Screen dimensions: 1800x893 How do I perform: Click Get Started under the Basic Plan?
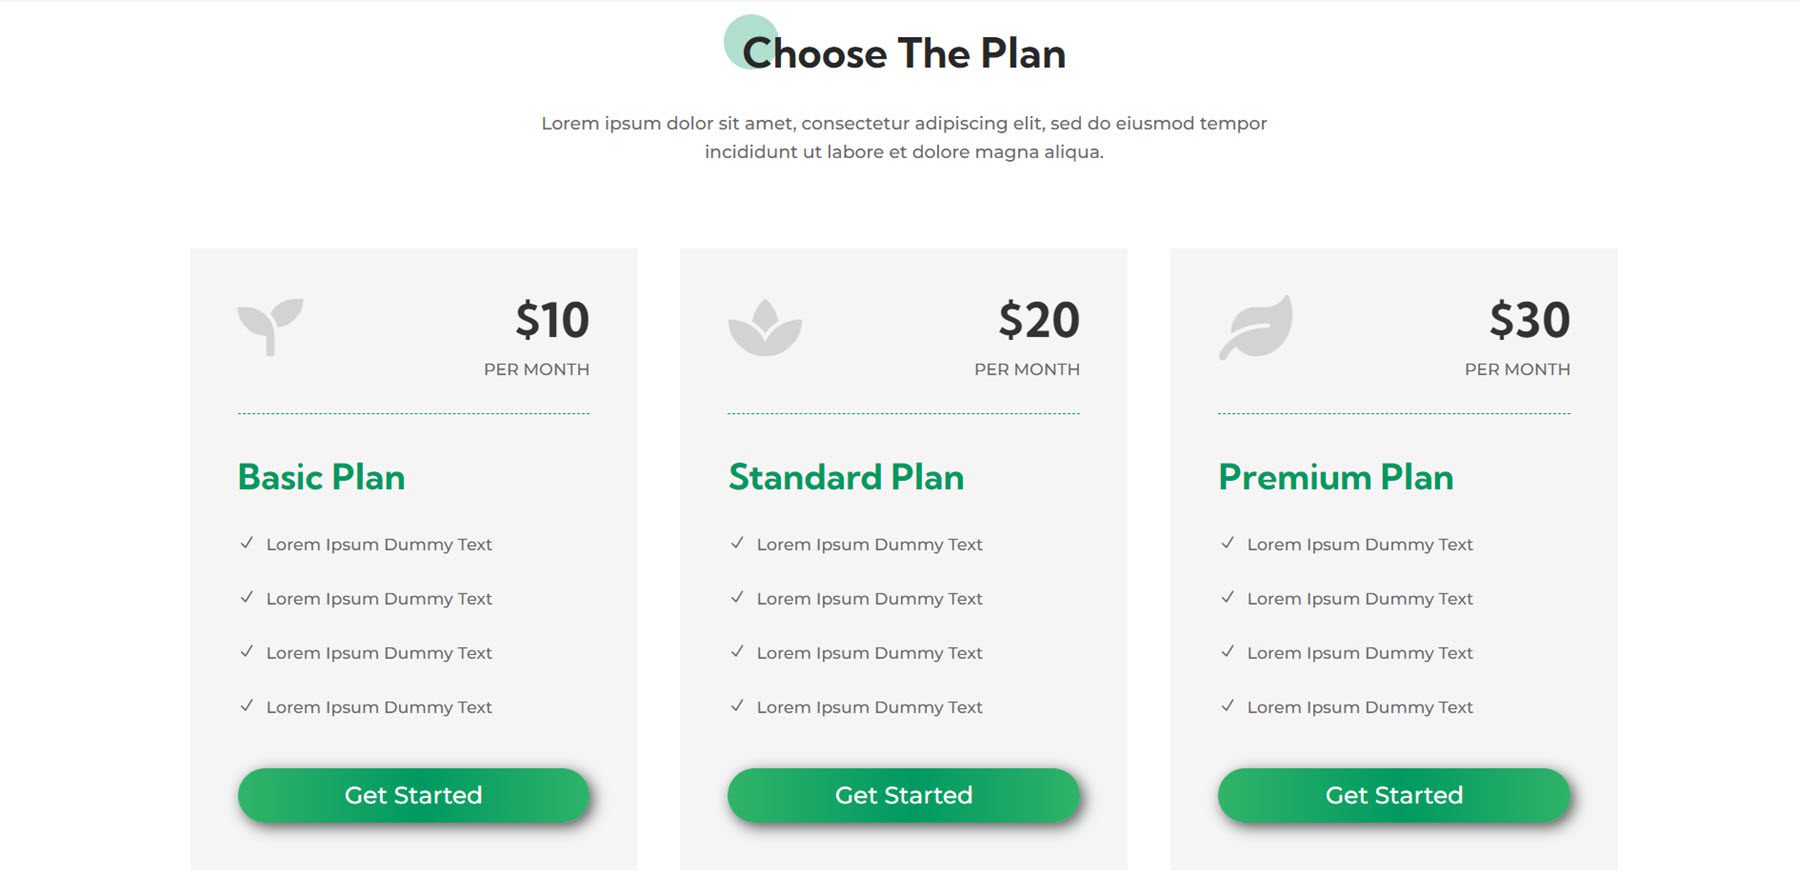(x=413, y=795)
